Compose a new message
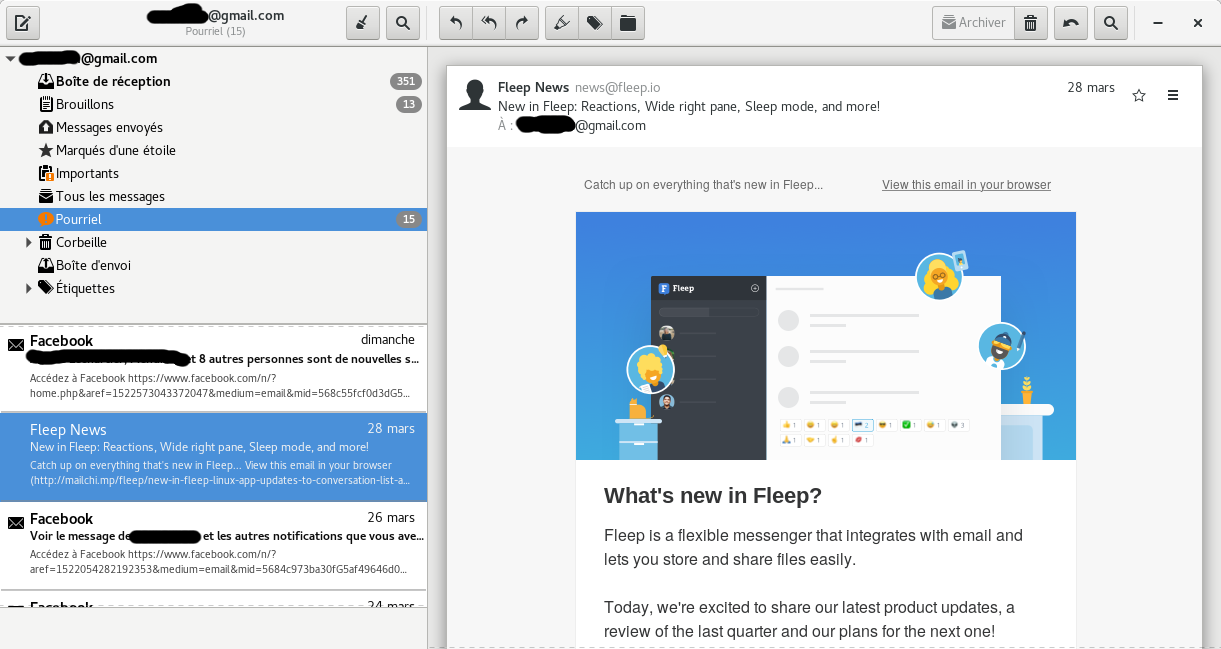The width and height of the screenshot is (1221, 649). click(23, 23)
